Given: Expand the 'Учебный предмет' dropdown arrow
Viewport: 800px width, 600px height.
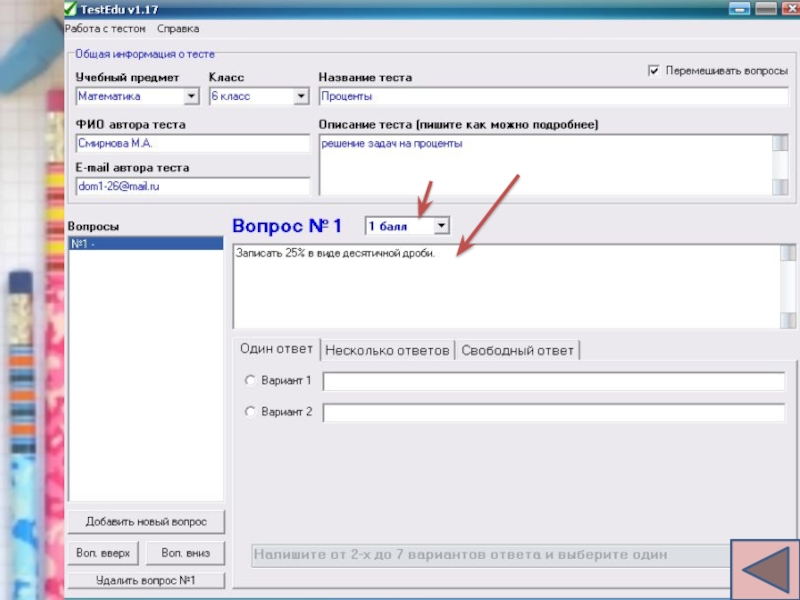Looking at the screenshot, I should coord(191,96).
